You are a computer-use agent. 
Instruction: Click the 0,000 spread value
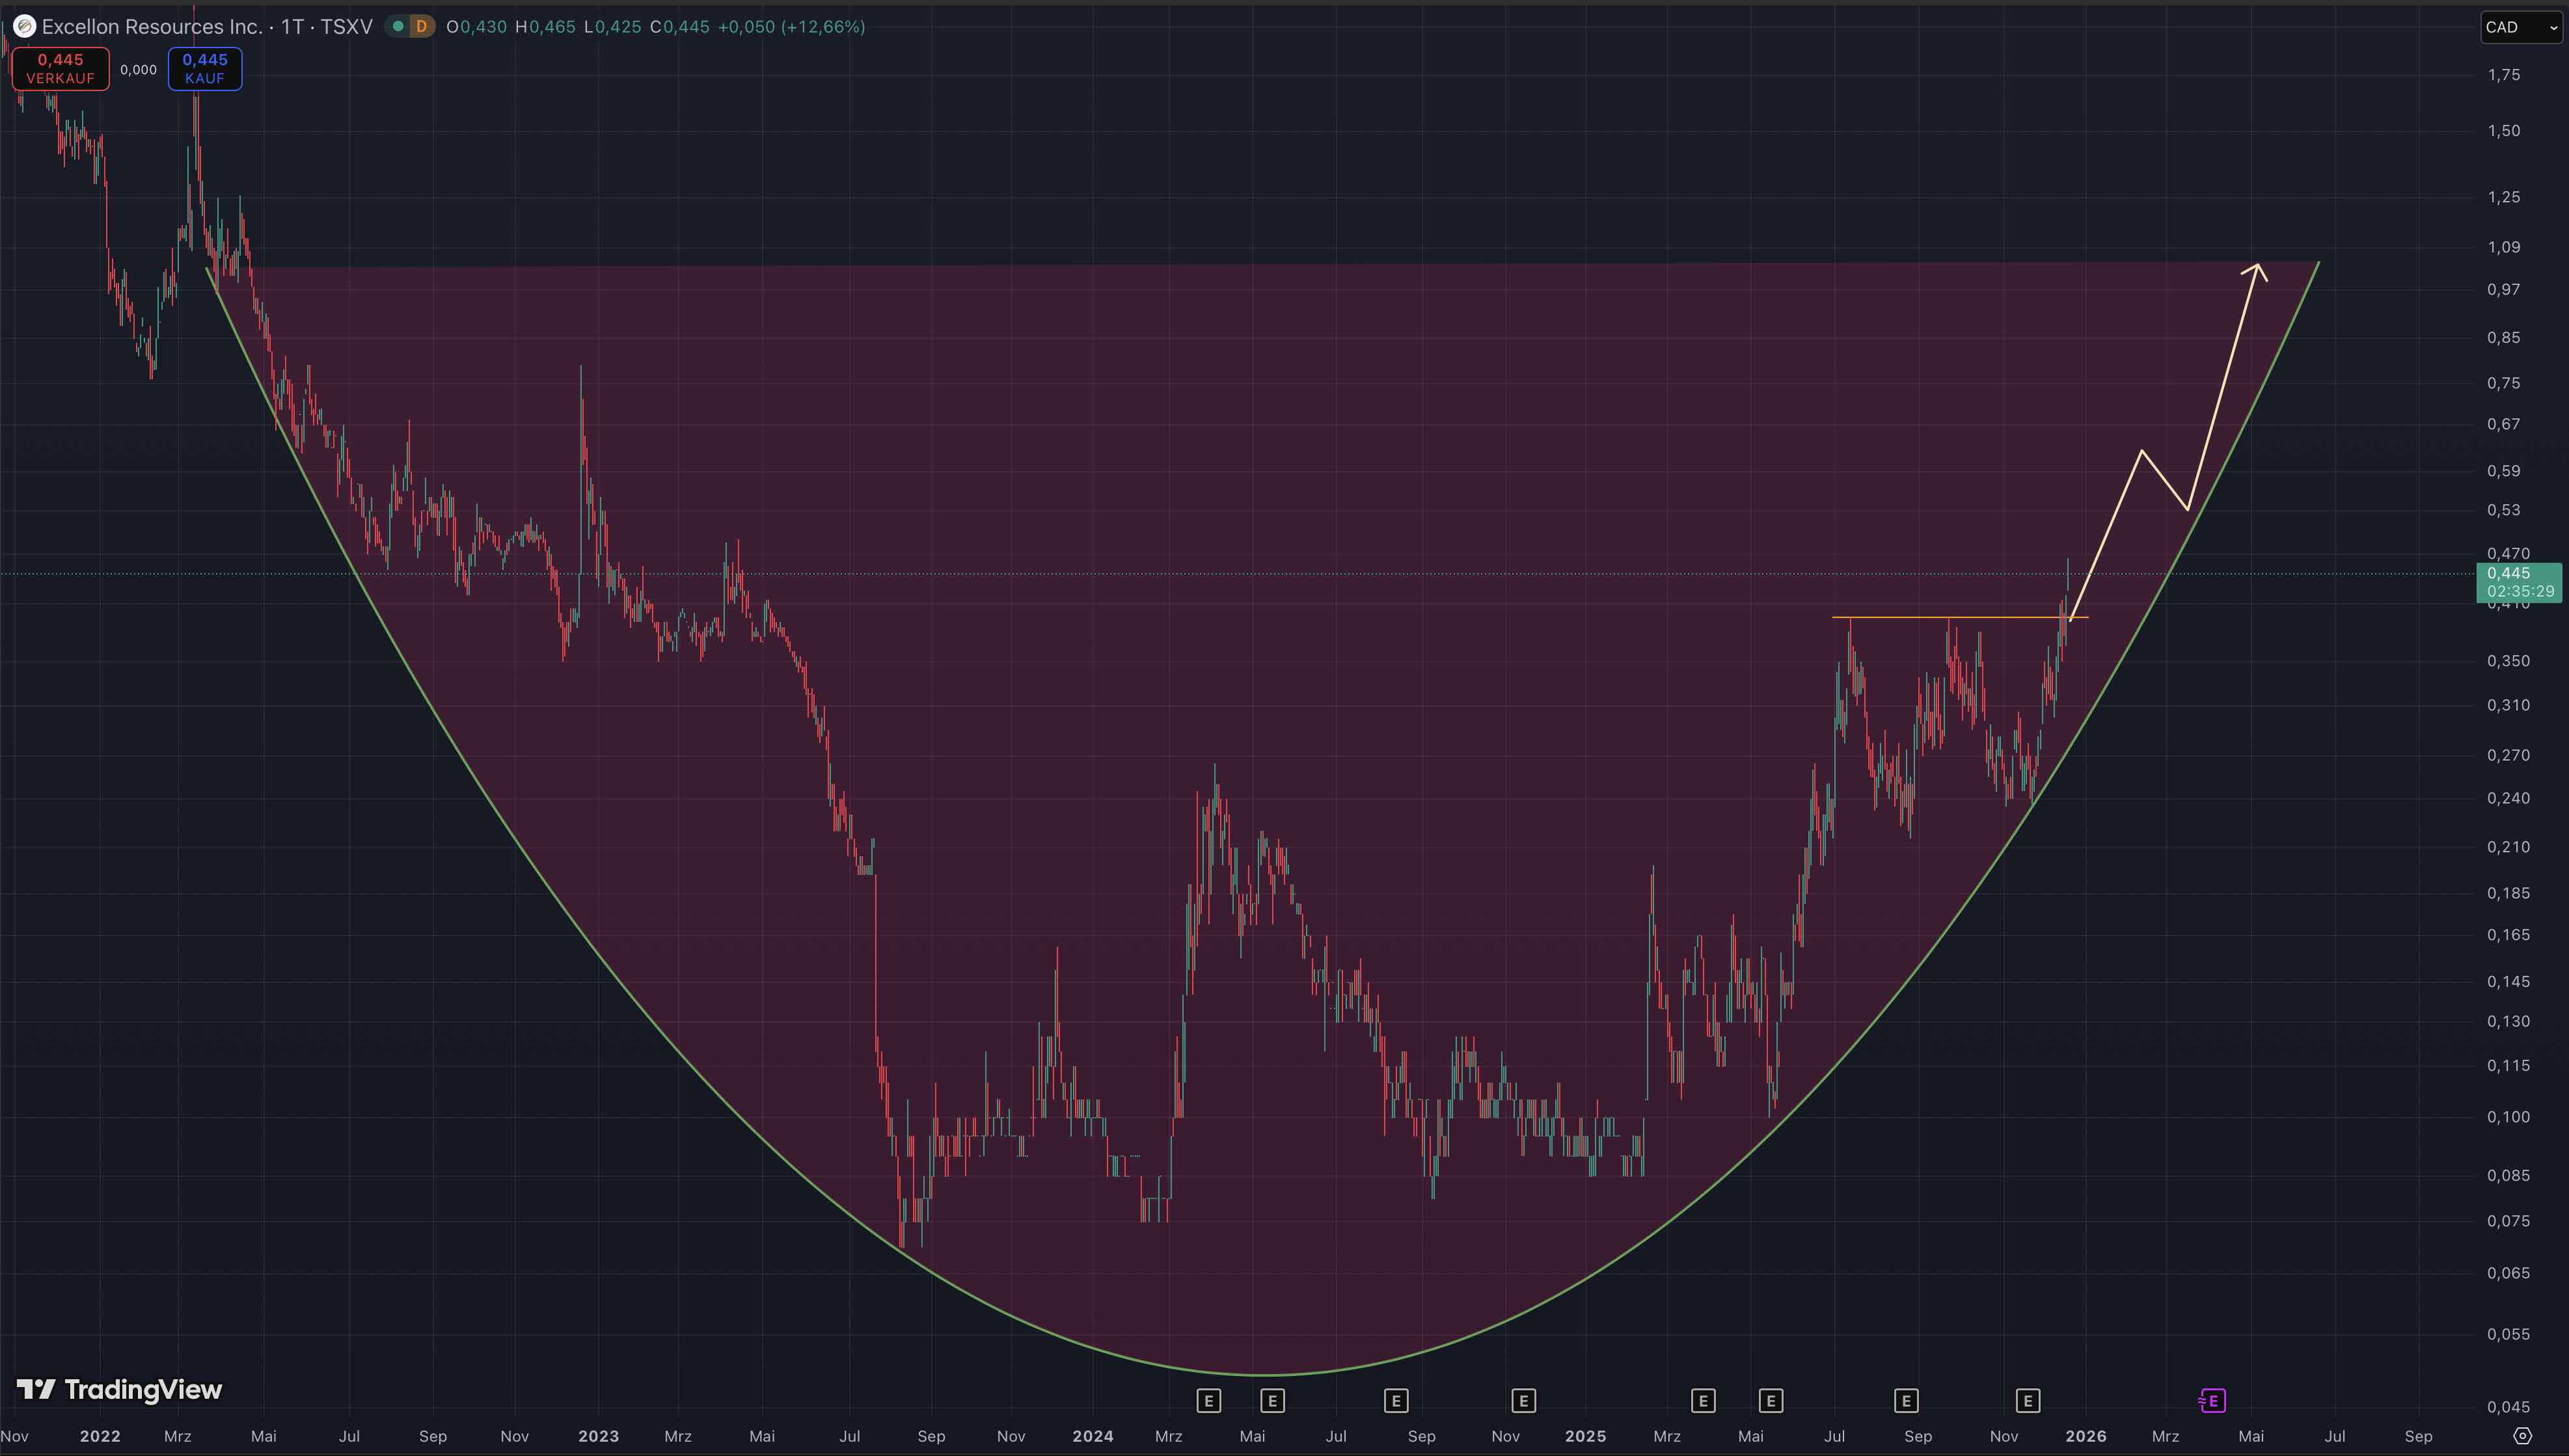pos(139,69)
